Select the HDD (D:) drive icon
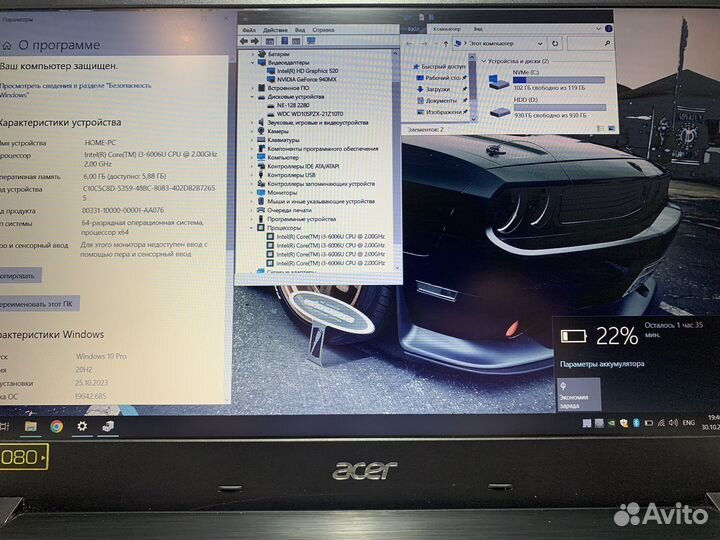 [500, 112]
